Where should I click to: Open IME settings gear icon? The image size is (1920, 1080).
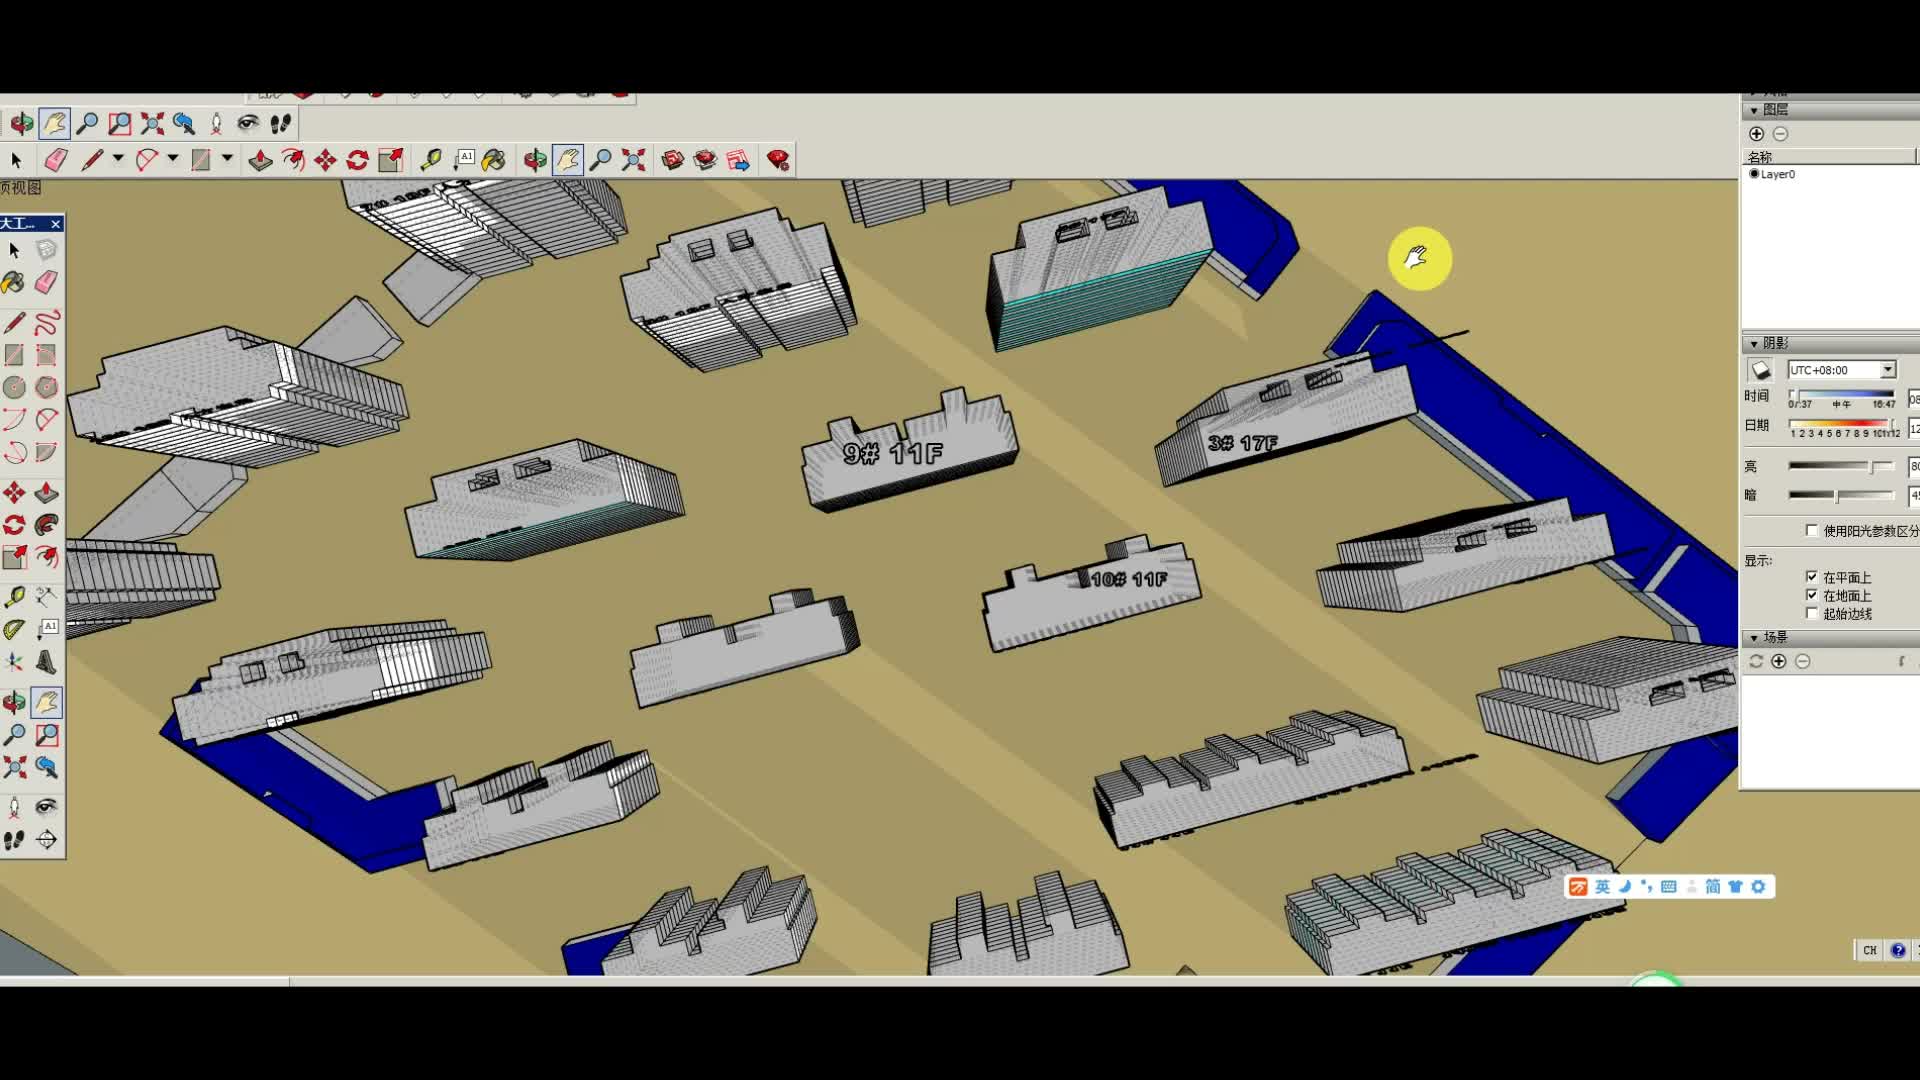(1759, 887)
